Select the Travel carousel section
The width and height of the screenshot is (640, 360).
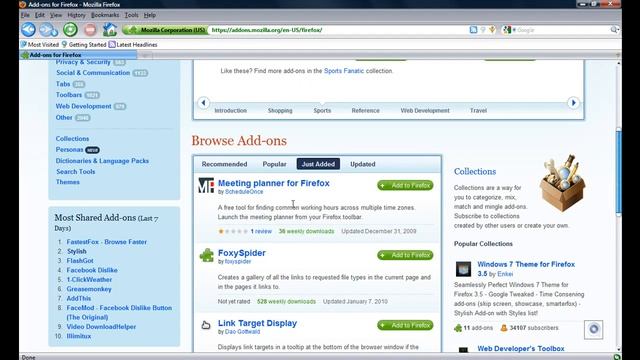point(478,111)
